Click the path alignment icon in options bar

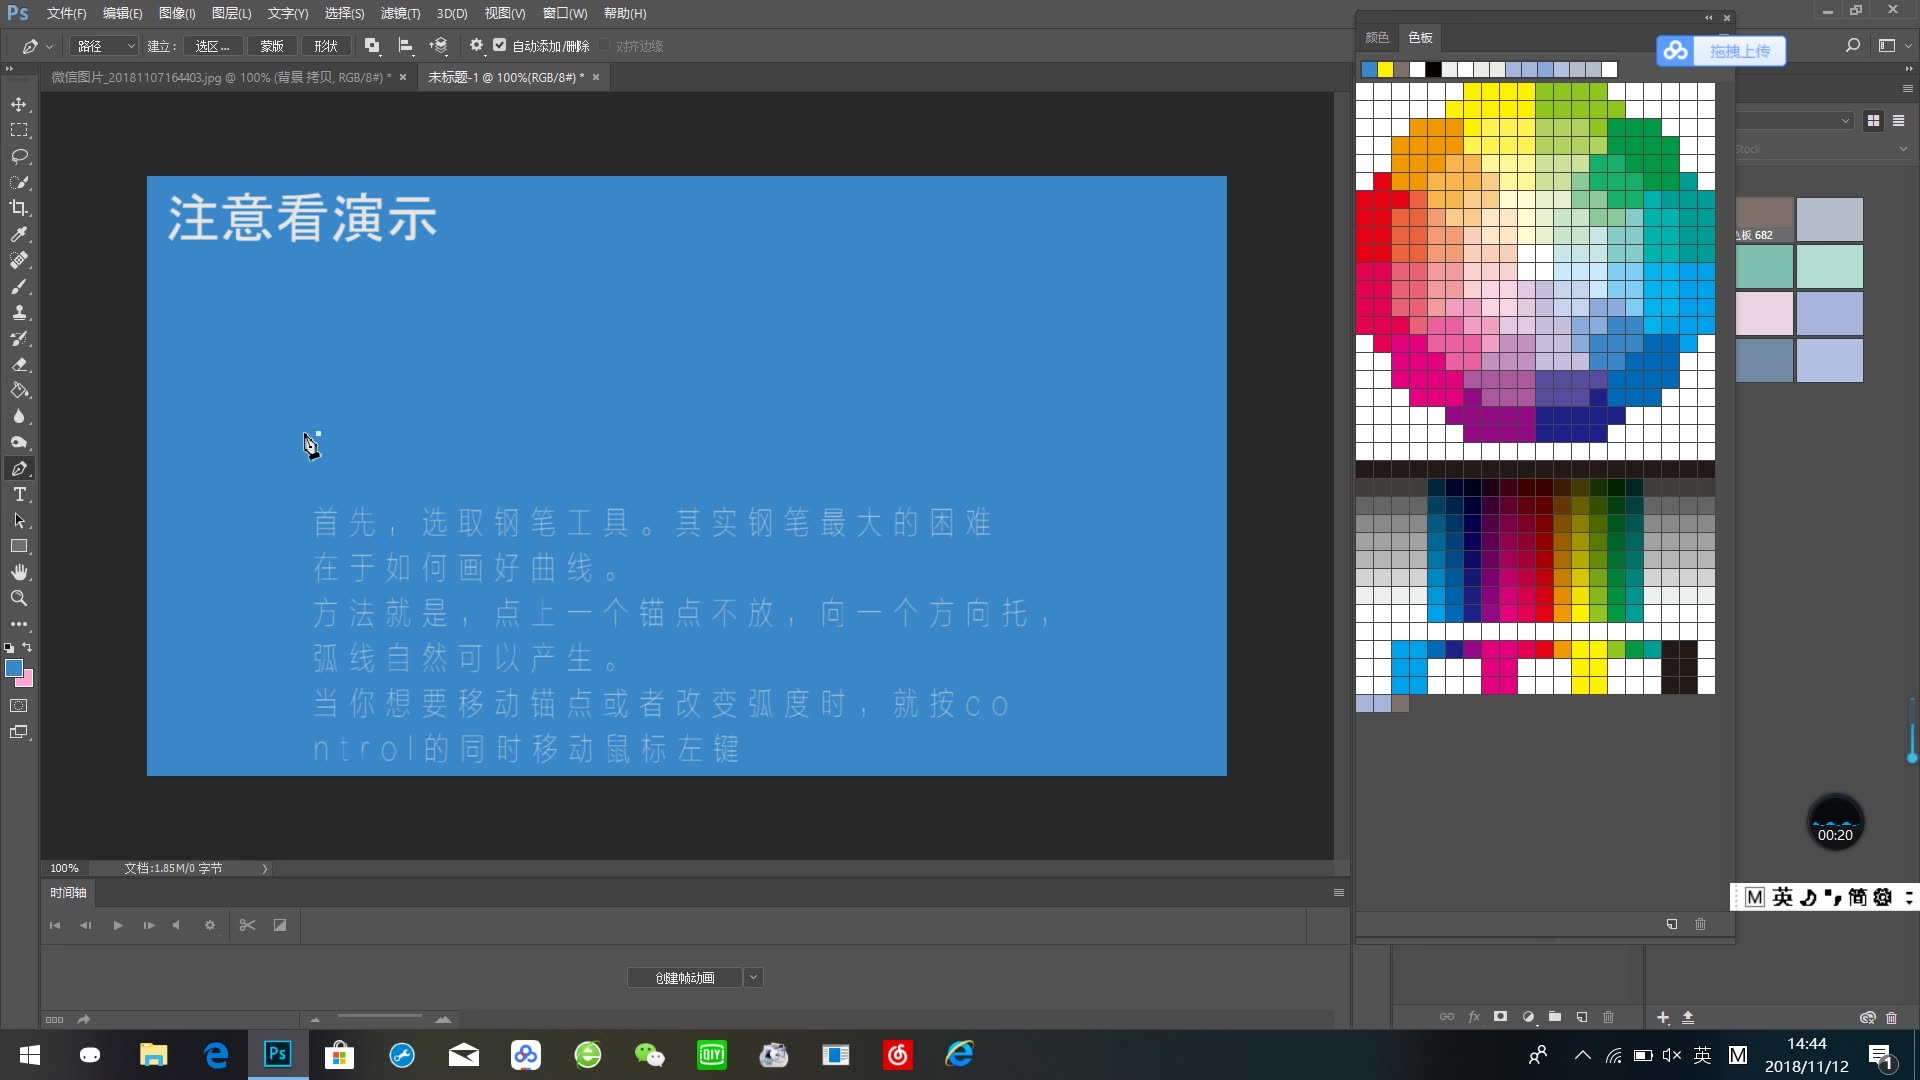tap(405, 46)
